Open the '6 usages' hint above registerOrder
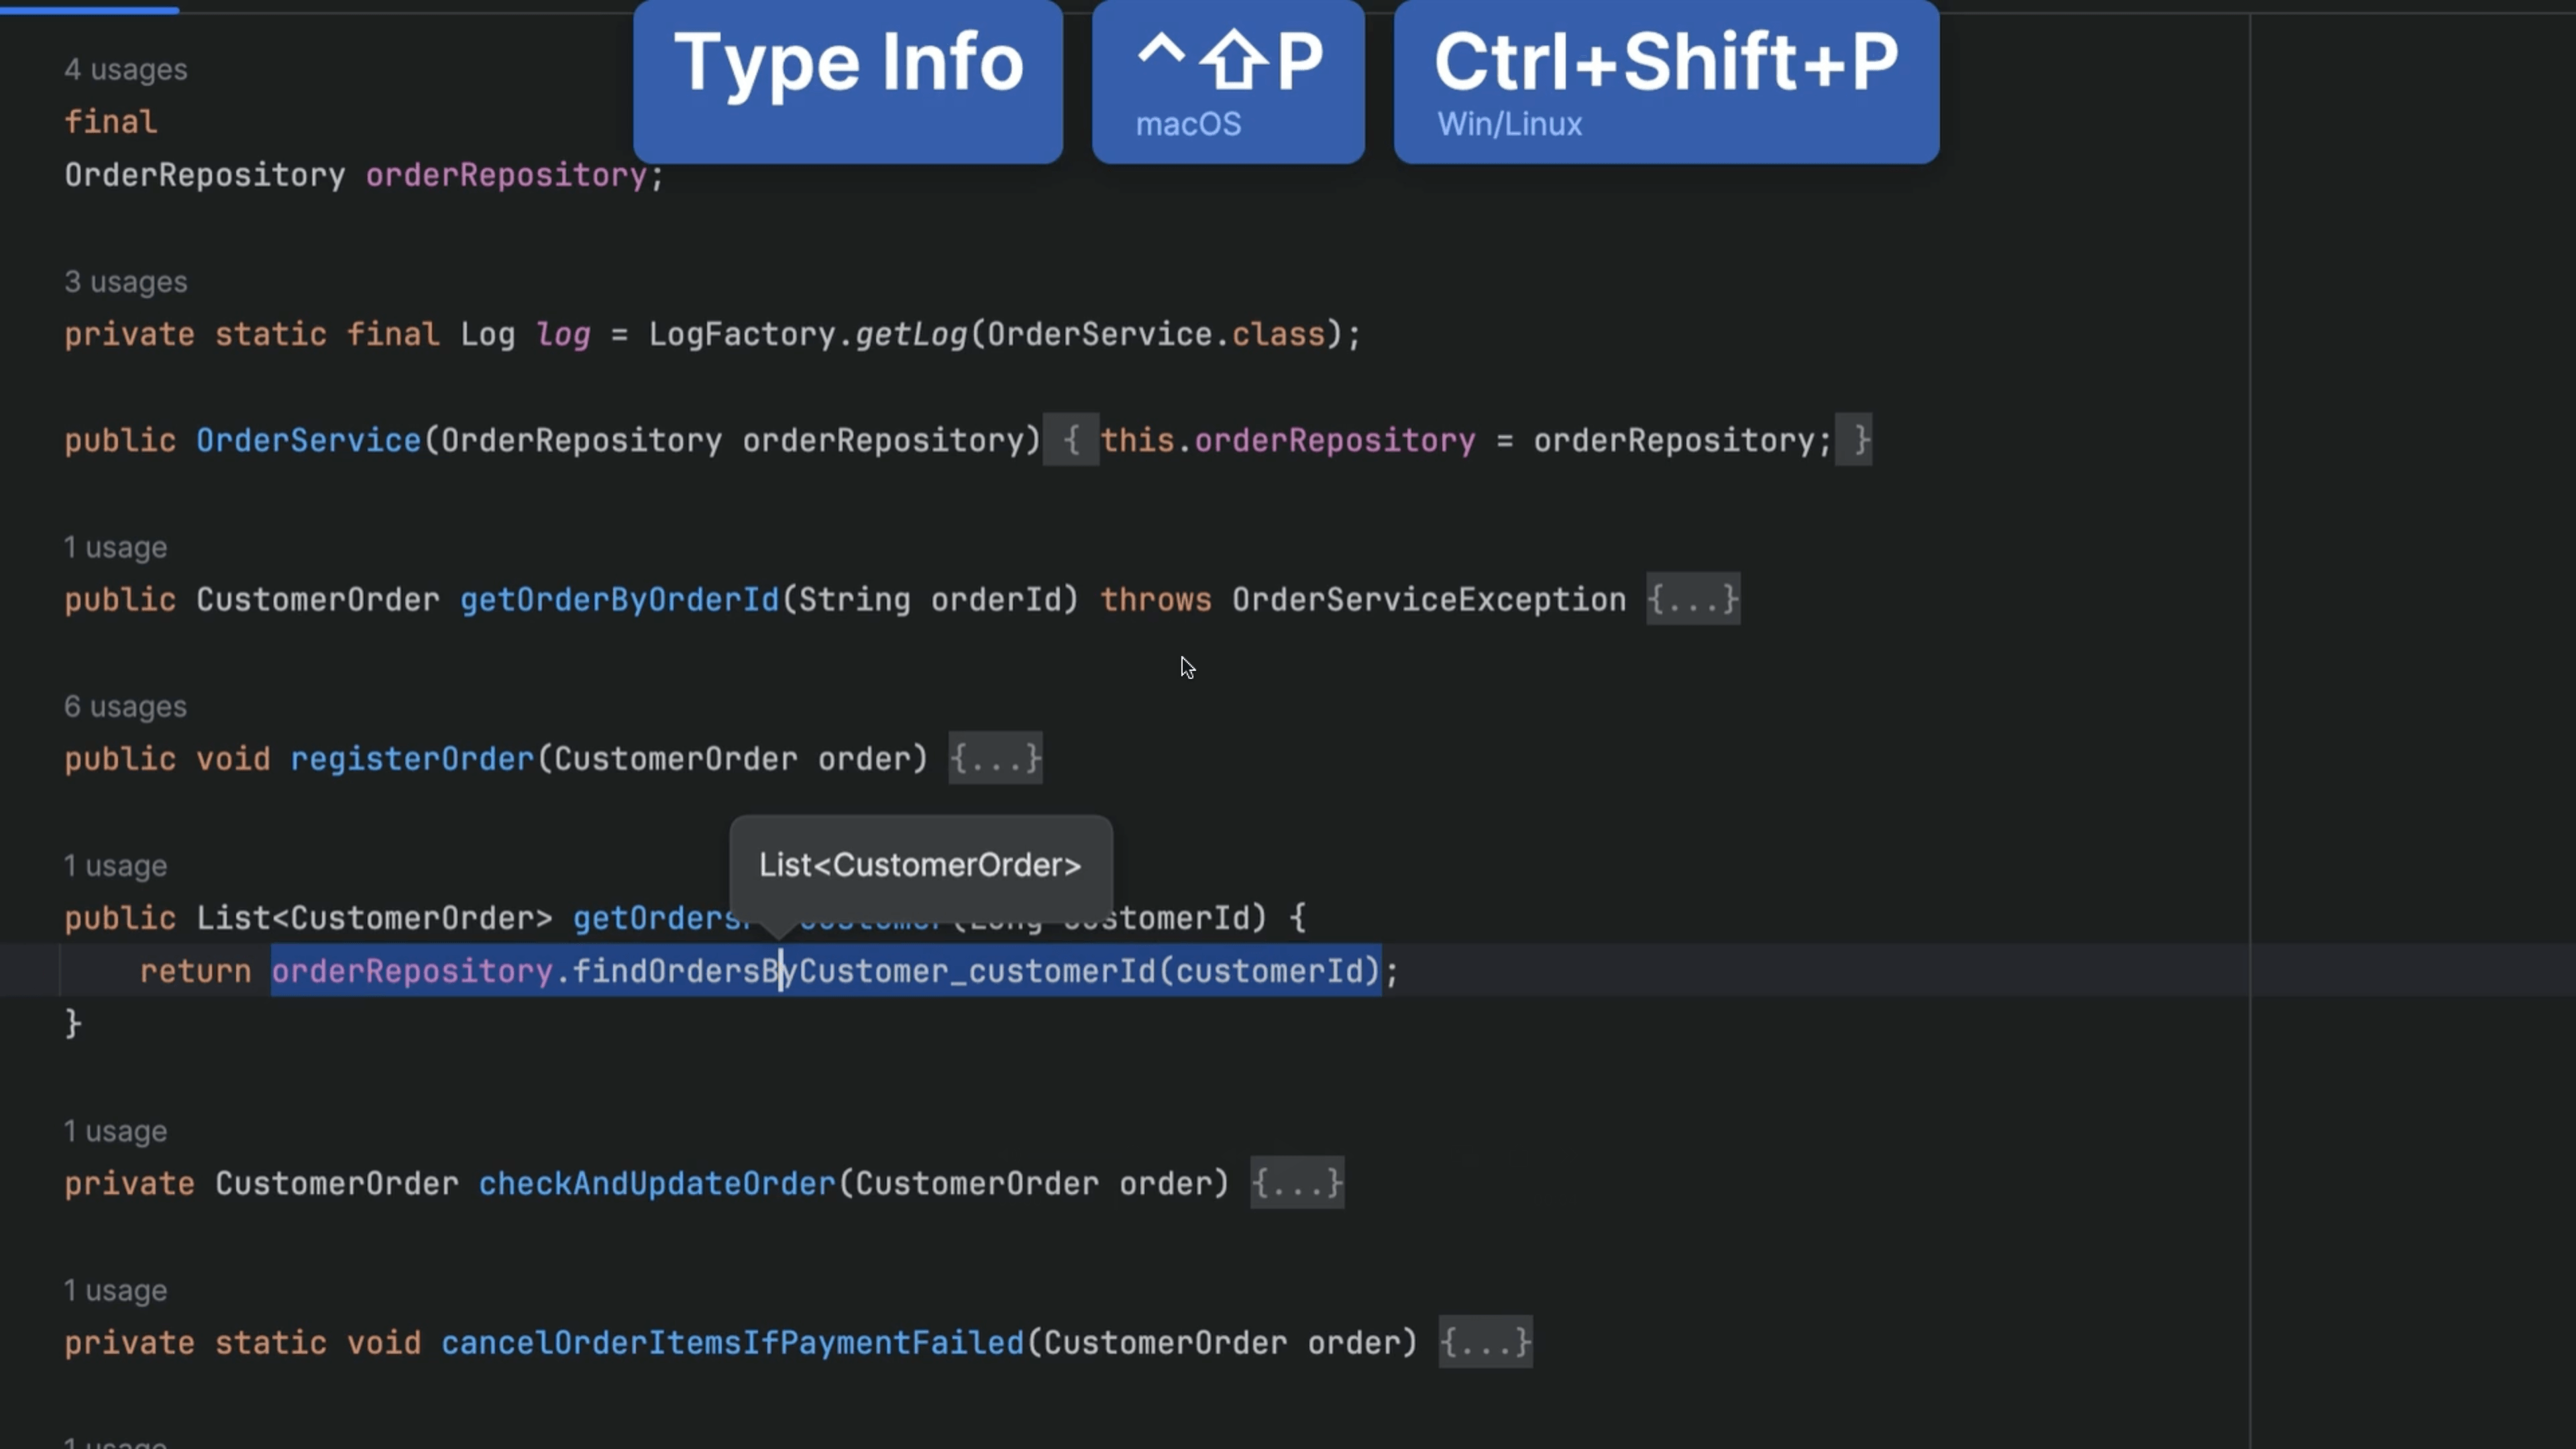This screenshot has height=1449, width=2576. pyautogui.click(x=126, y=707)
